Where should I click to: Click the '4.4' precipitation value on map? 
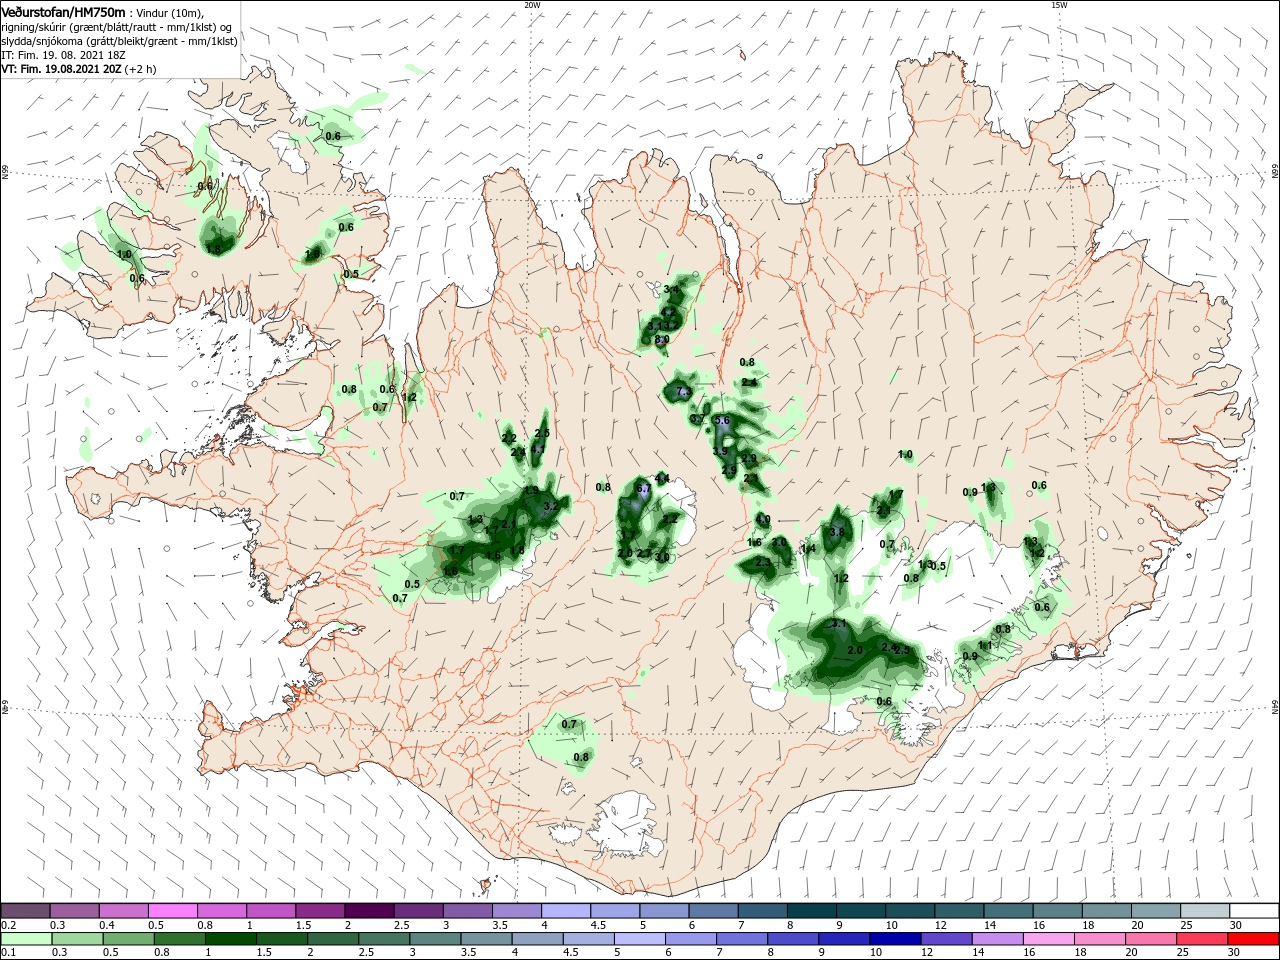(x=662, y=478)
